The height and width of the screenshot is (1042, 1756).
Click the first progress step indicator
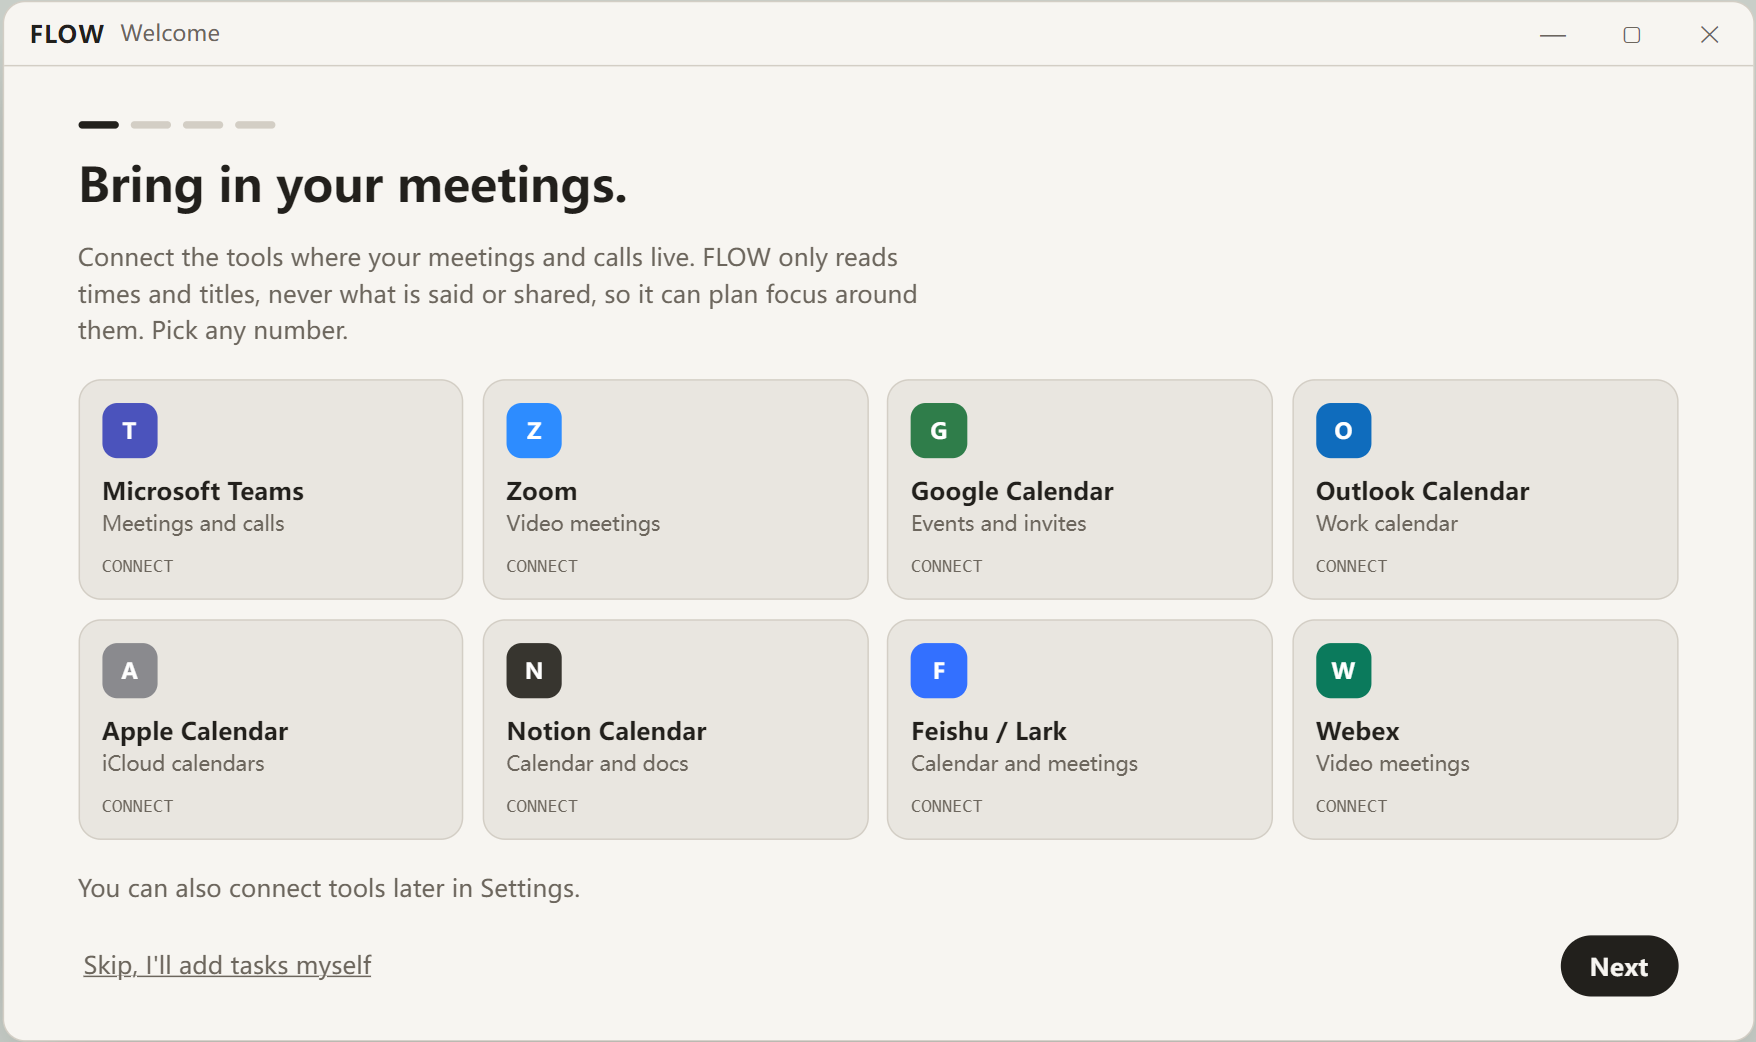point(99,125)
